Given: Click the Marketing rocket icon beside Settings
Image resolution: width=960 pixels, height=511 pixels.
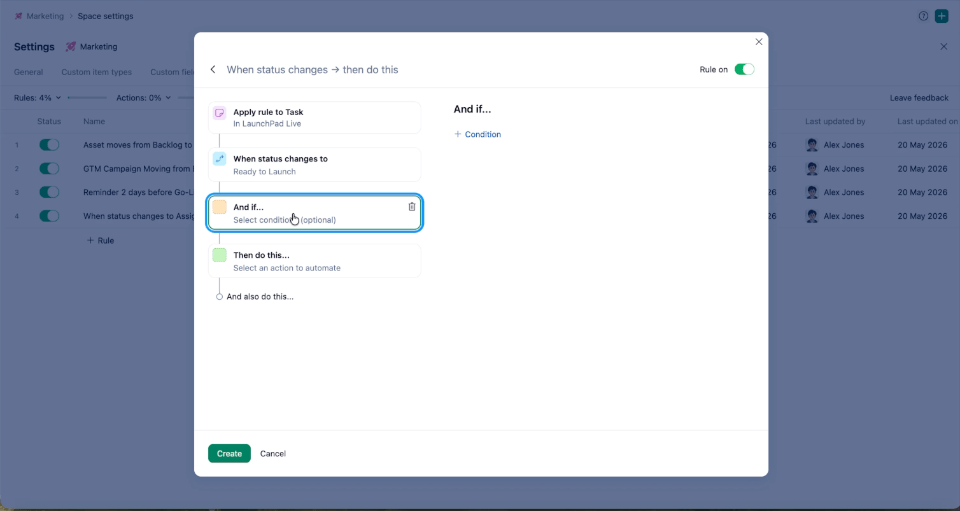Looking at the screenshot, I should point(70,47).
